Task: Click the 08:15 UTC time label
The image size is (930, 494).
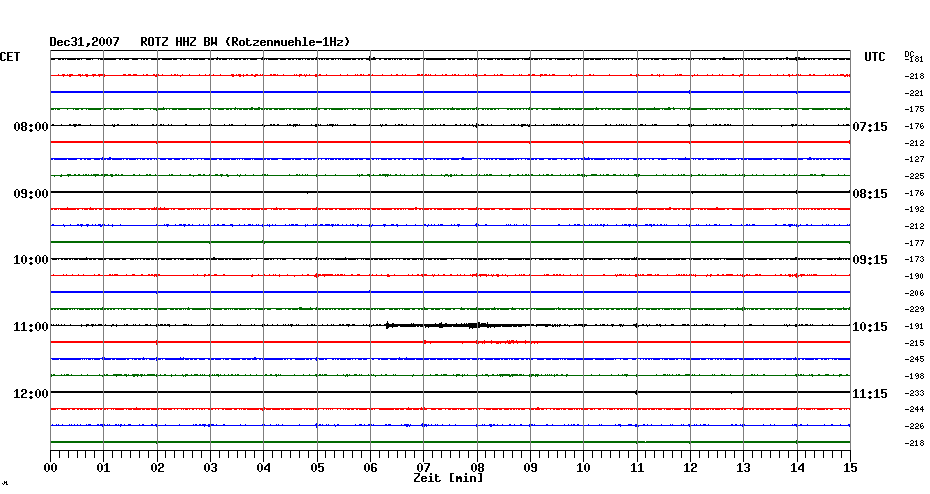Action: pyautogui.click(x=870, y=193)
